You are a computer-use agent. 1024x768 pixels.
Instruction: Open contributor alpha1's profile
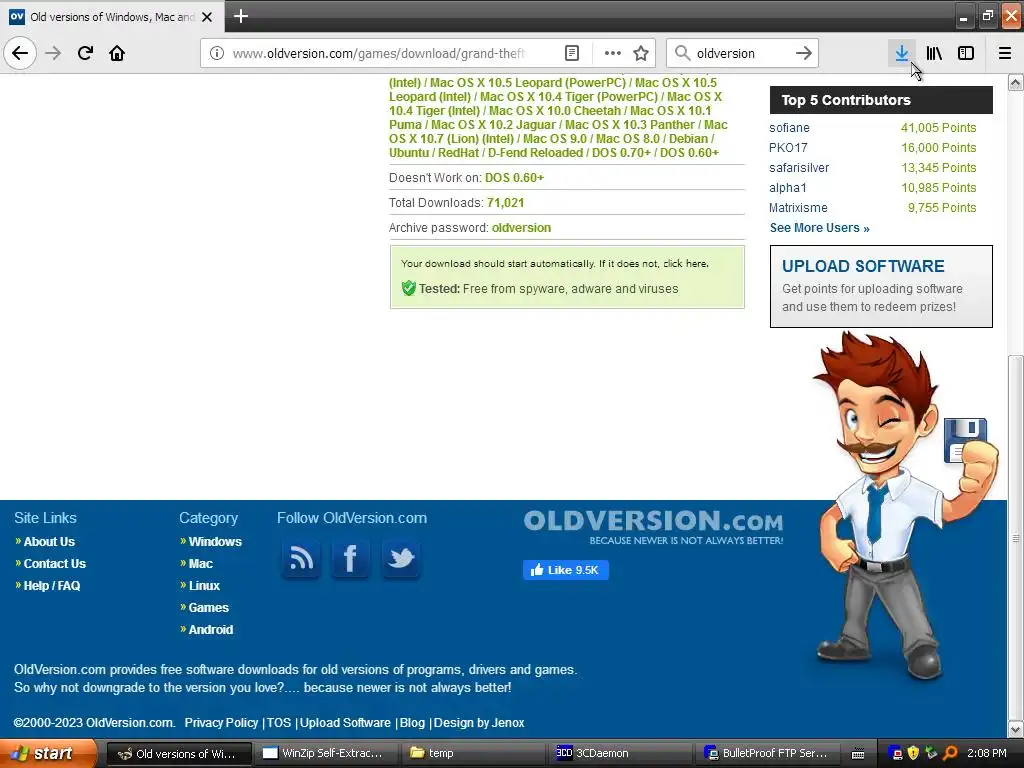(x=788, y=188)
